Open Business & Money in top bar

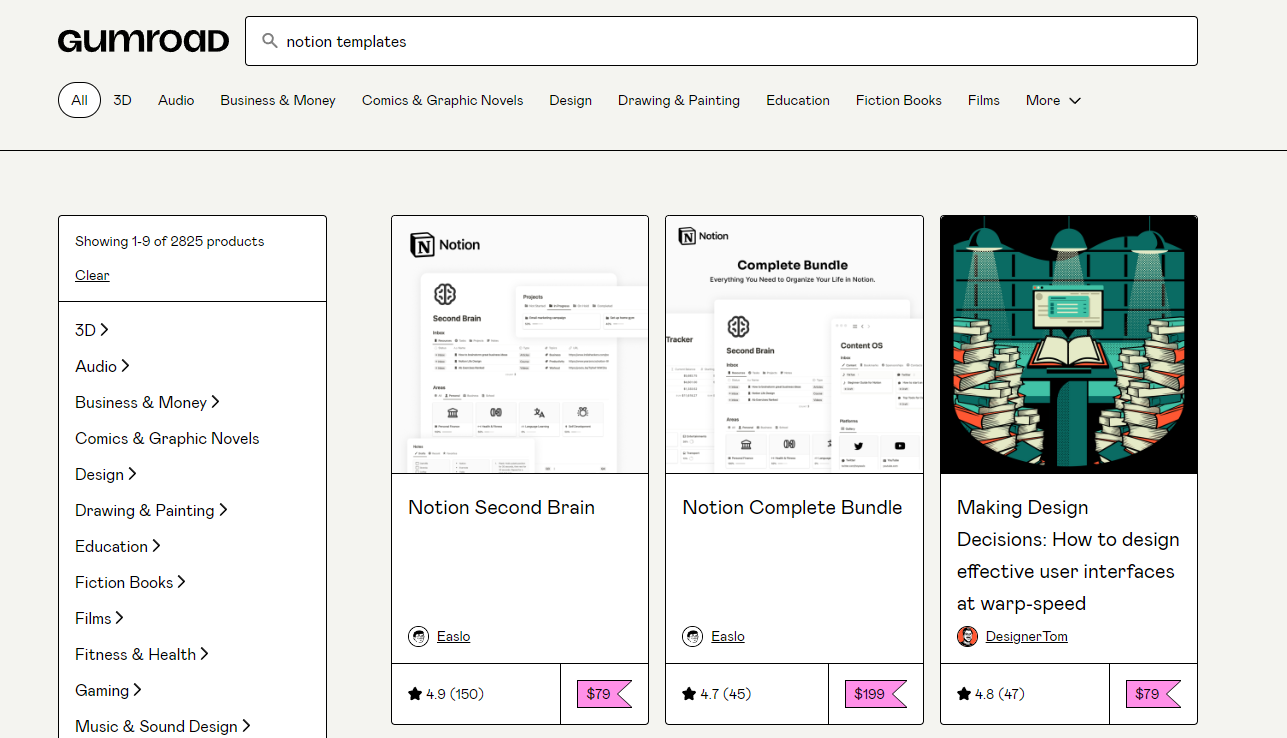tap(278, 100)
